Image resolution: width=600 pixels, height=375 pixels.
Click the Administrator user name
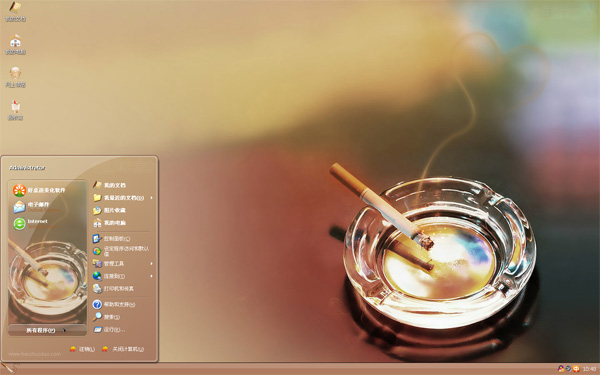pyautogui.click(x=27, y=168)
